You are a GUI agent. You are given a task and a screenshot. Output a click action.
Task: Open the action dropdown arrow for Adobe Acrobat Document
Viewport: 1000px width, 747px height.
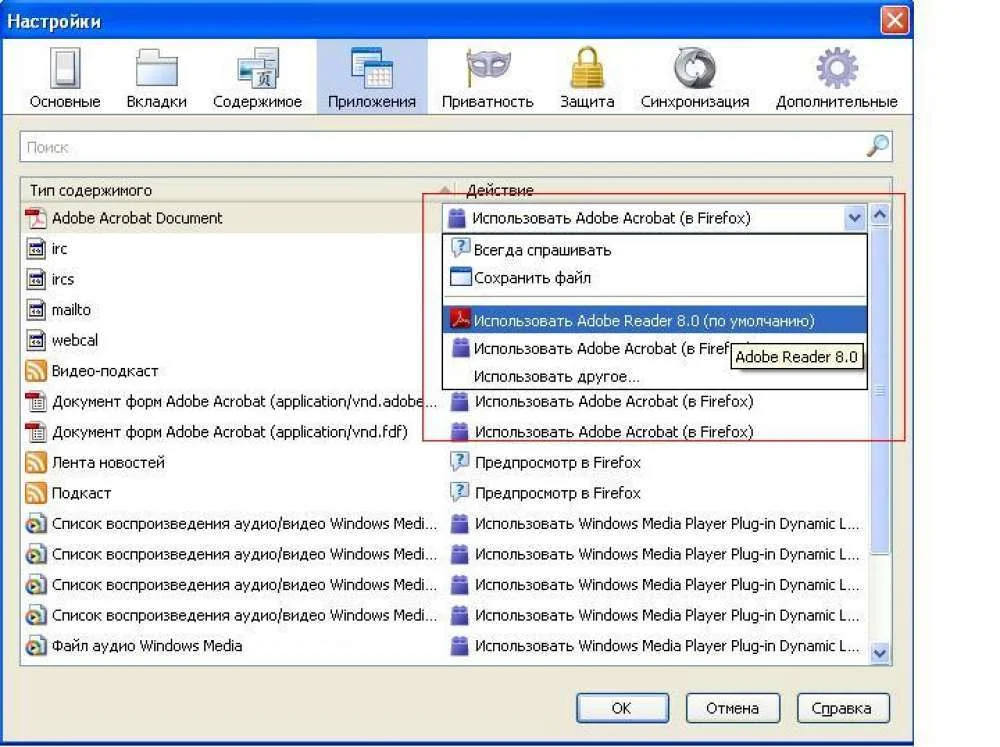(x=854, y=218)
